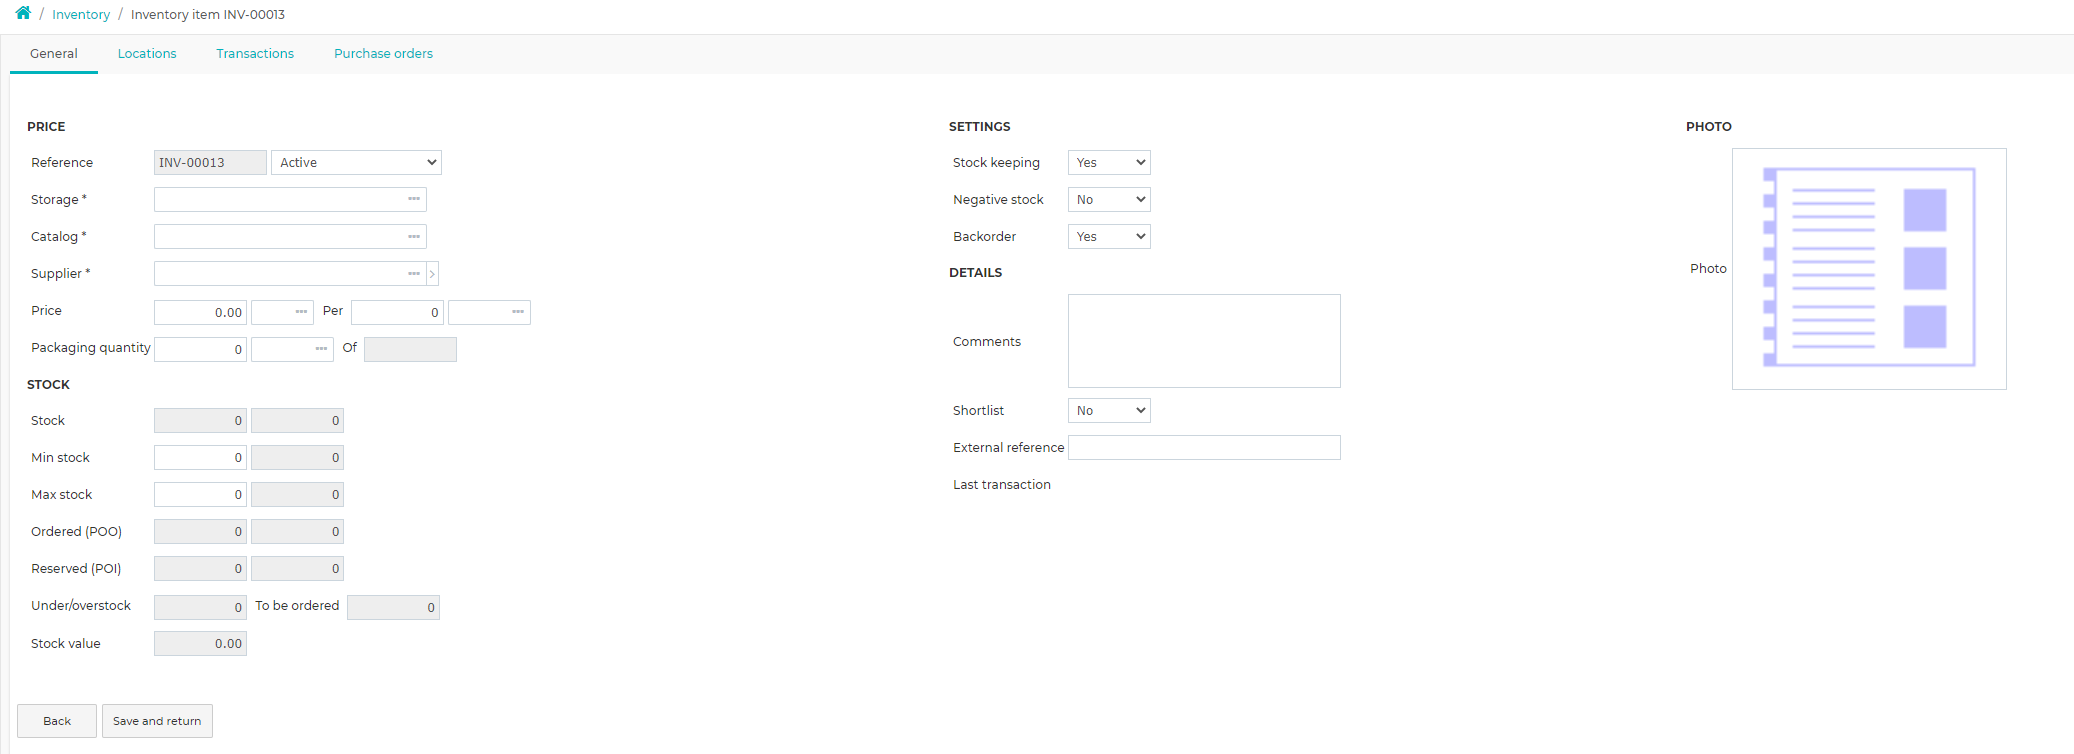Open Supplier lookup ellipsis icon
The height and width of the screenshot is (754, 2074).
[414, 273]
